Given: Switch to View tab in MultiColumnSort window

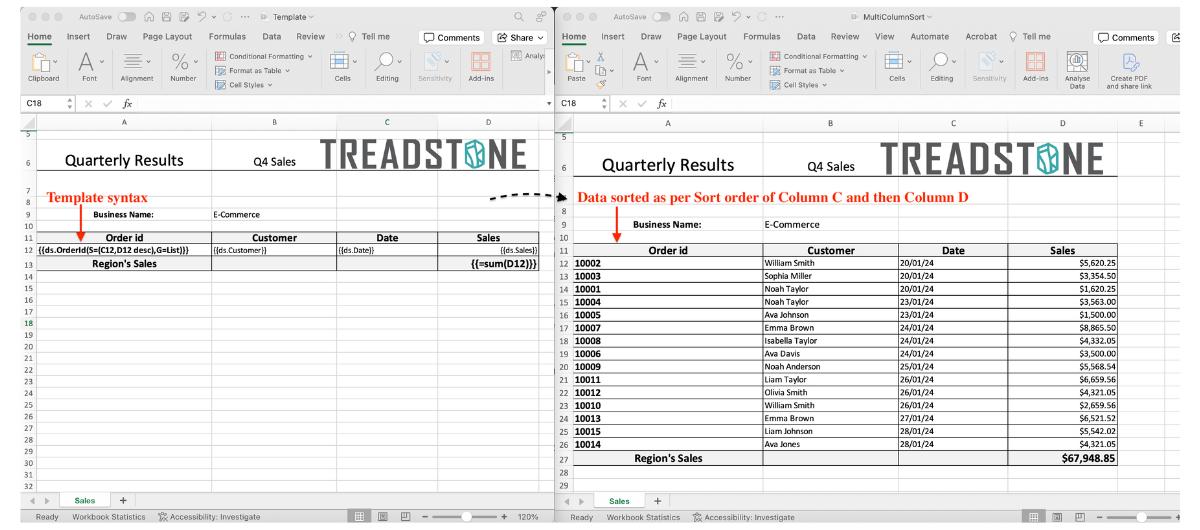Looking at the screenshot, I should (885, 37).
